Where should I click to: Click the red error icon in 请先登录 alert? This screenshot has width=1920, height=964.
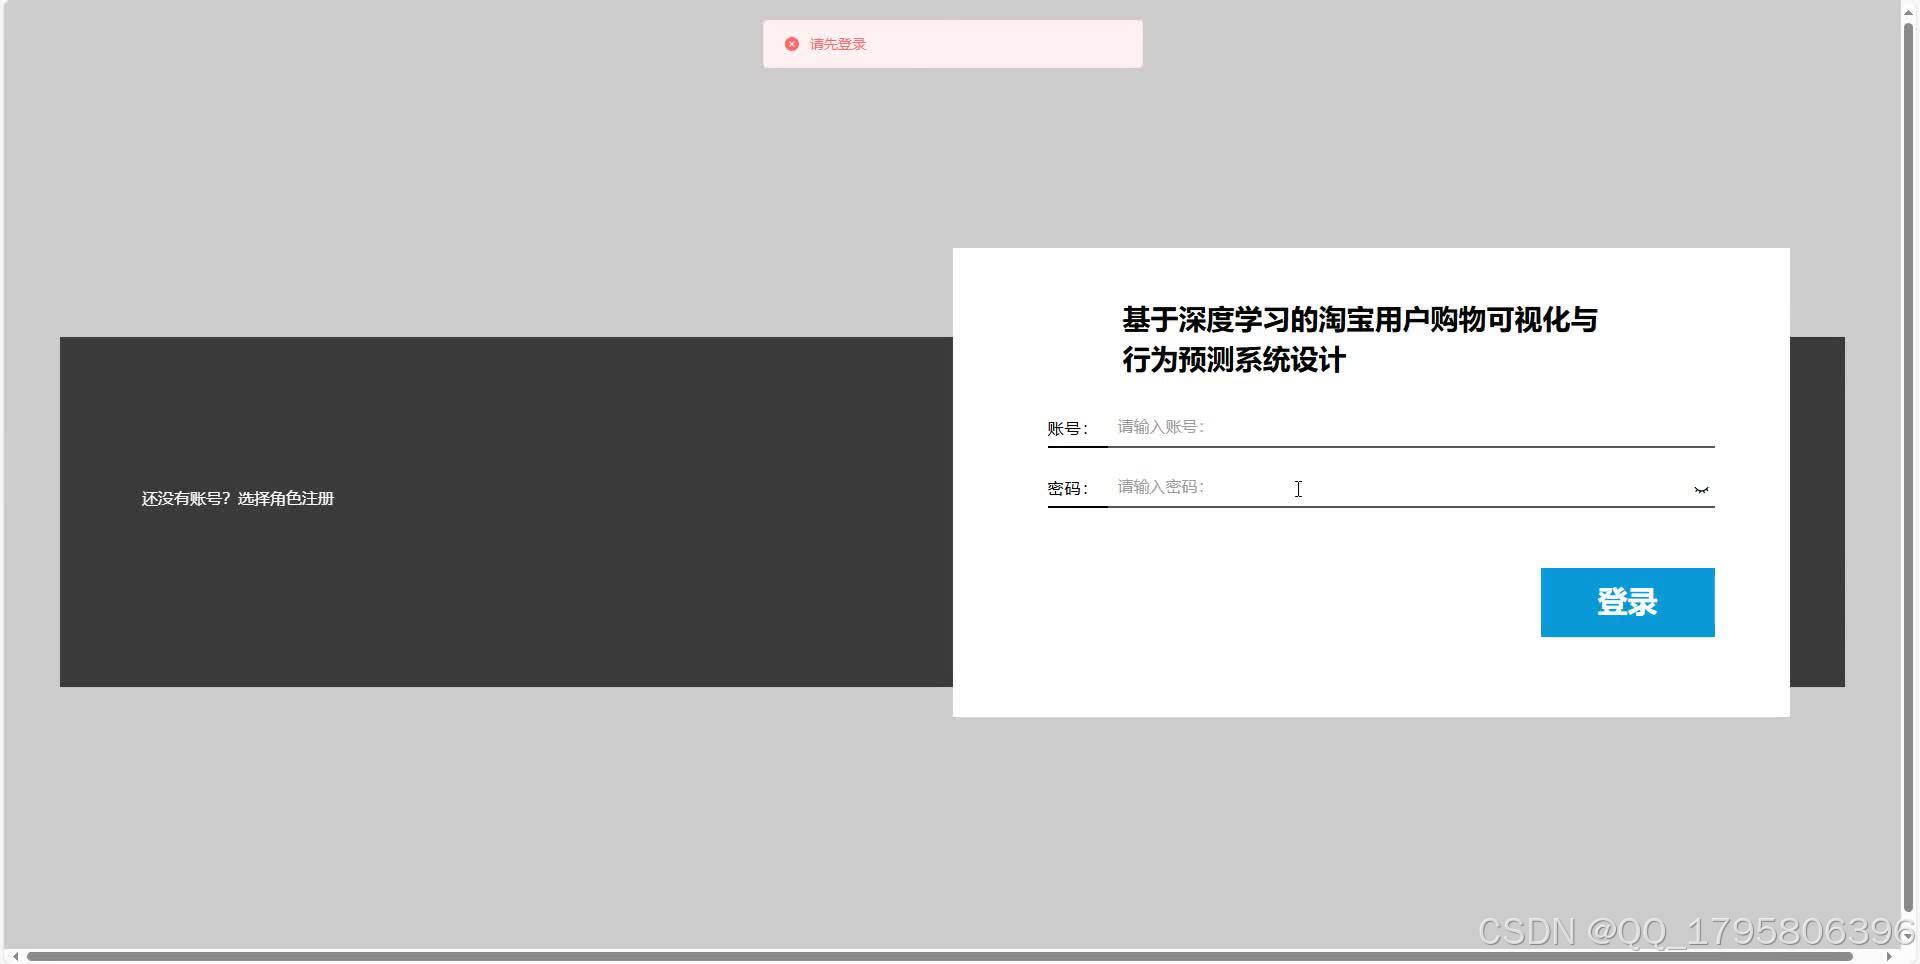click(x=792, y=44)
